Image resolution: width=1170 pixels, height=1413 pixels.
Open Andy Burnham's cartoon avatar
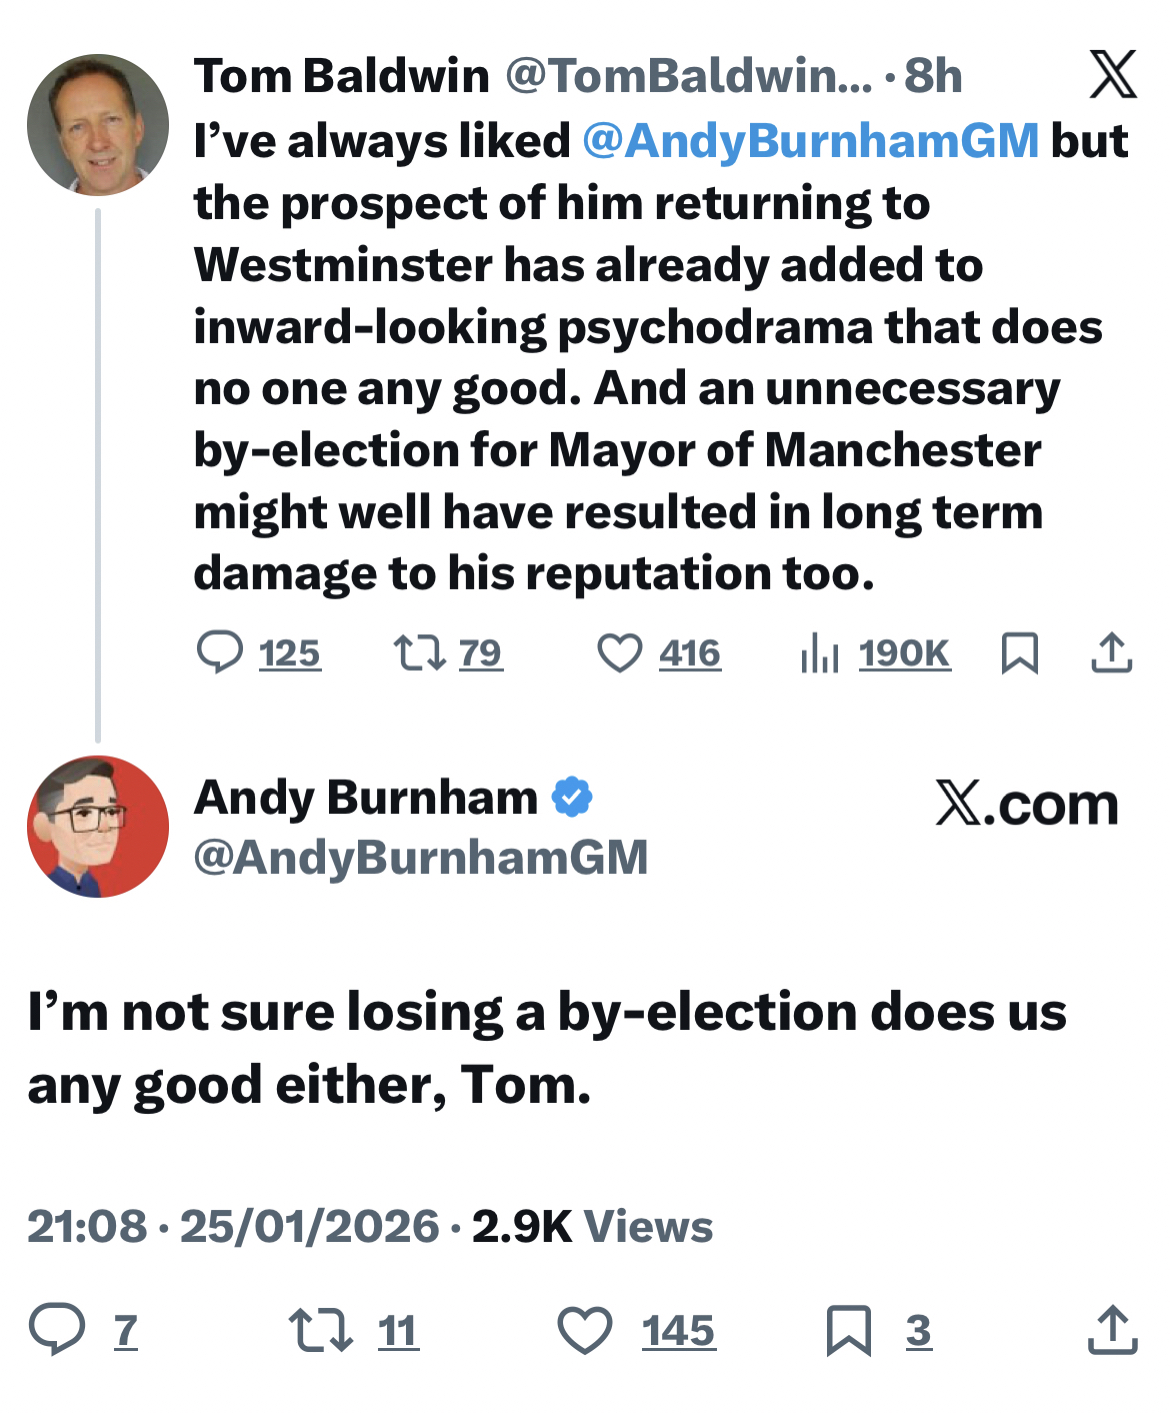click(97, 826)
